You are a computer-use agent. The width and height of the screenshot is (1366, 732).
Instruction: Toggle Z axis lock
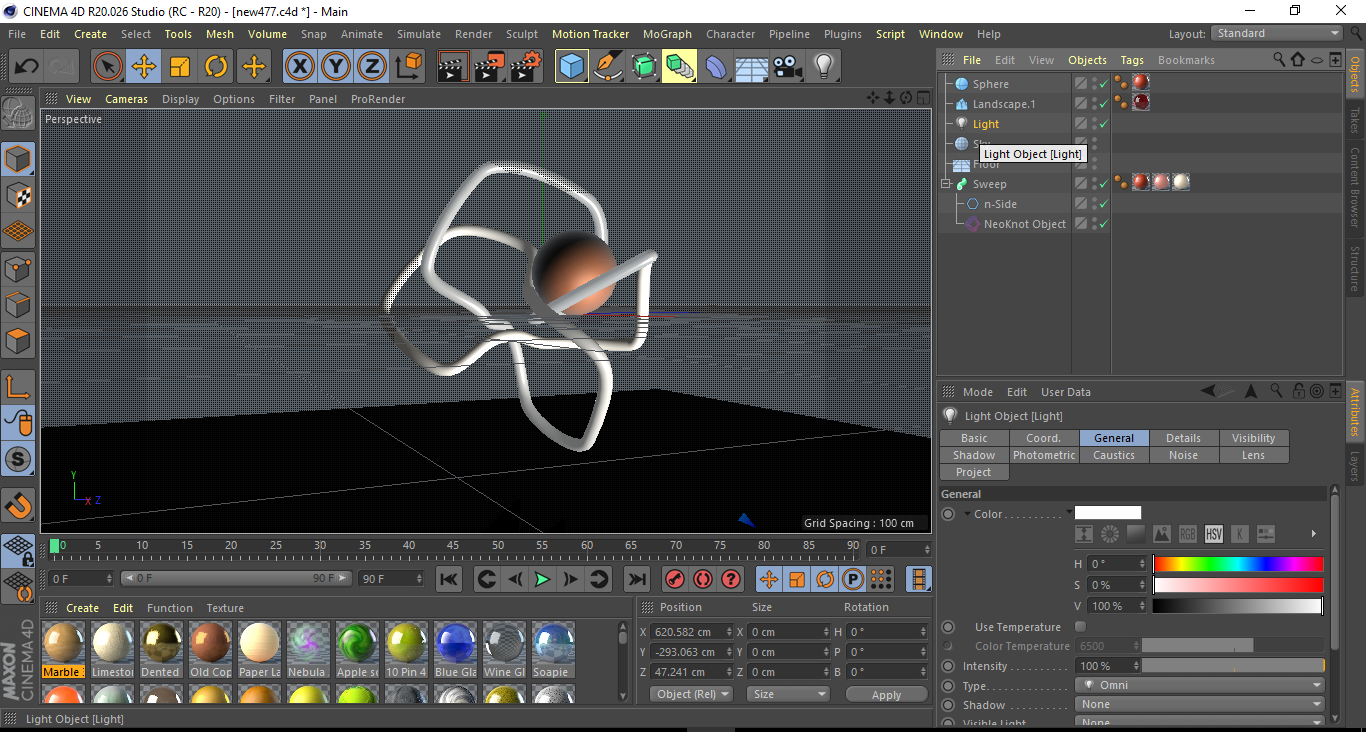tap(372, 67)
